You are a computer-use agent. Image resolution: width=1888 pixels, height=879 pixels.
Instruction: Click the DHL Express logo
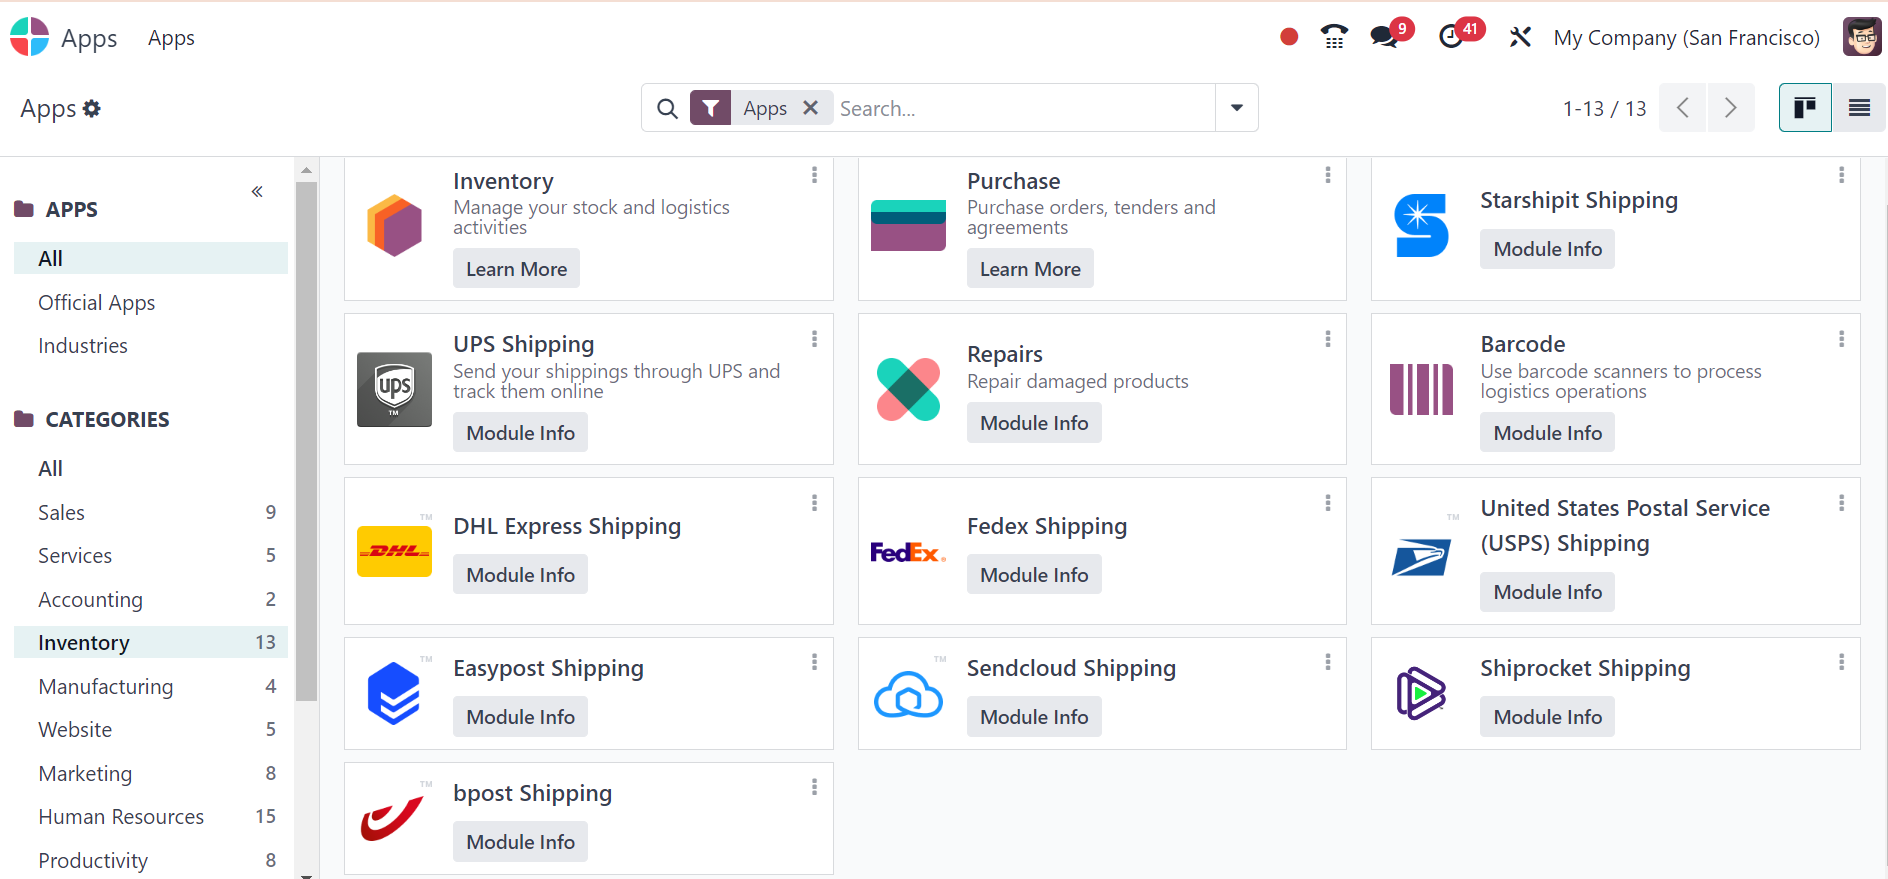(395, 551)
